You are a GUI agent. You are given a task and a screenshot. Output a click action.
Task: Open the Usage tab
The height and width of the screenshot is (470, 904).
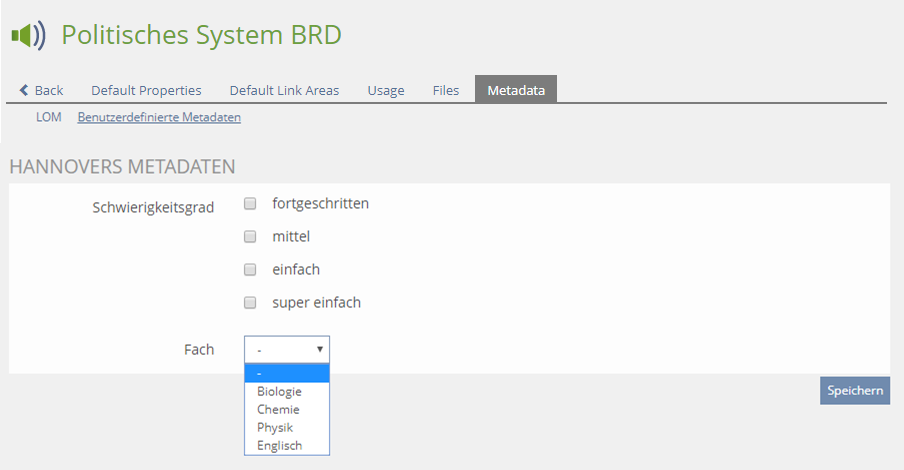[385, 90]
